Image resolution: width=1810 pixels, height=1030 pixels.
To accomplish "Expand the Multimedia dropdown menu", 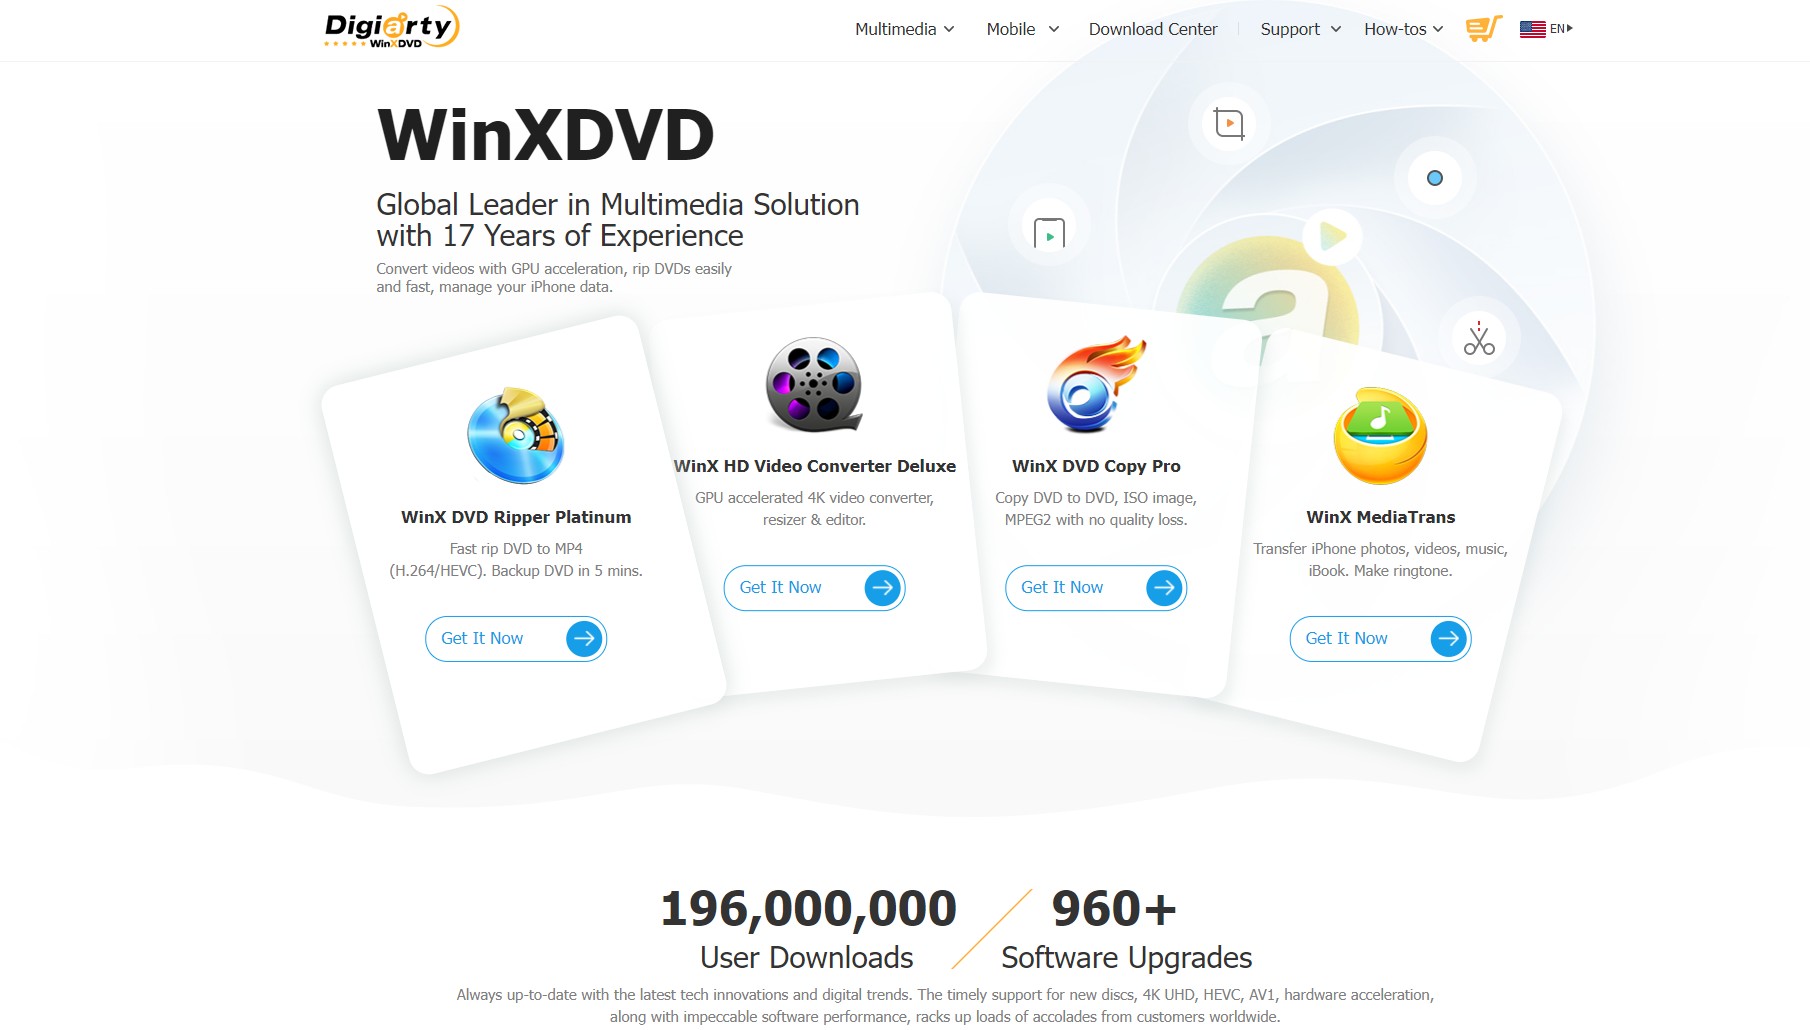I will 904,29.
